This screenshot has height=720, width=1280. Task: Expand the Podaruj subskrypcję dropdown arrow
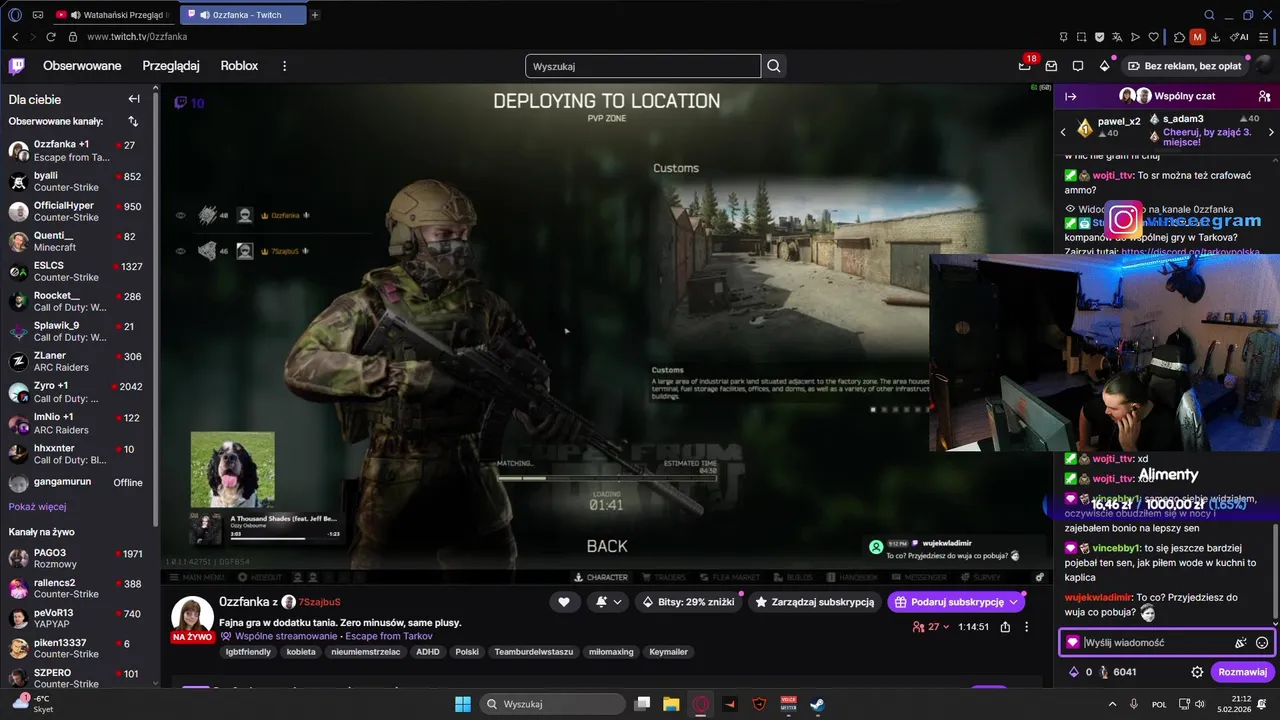[x=1014, y=602]
